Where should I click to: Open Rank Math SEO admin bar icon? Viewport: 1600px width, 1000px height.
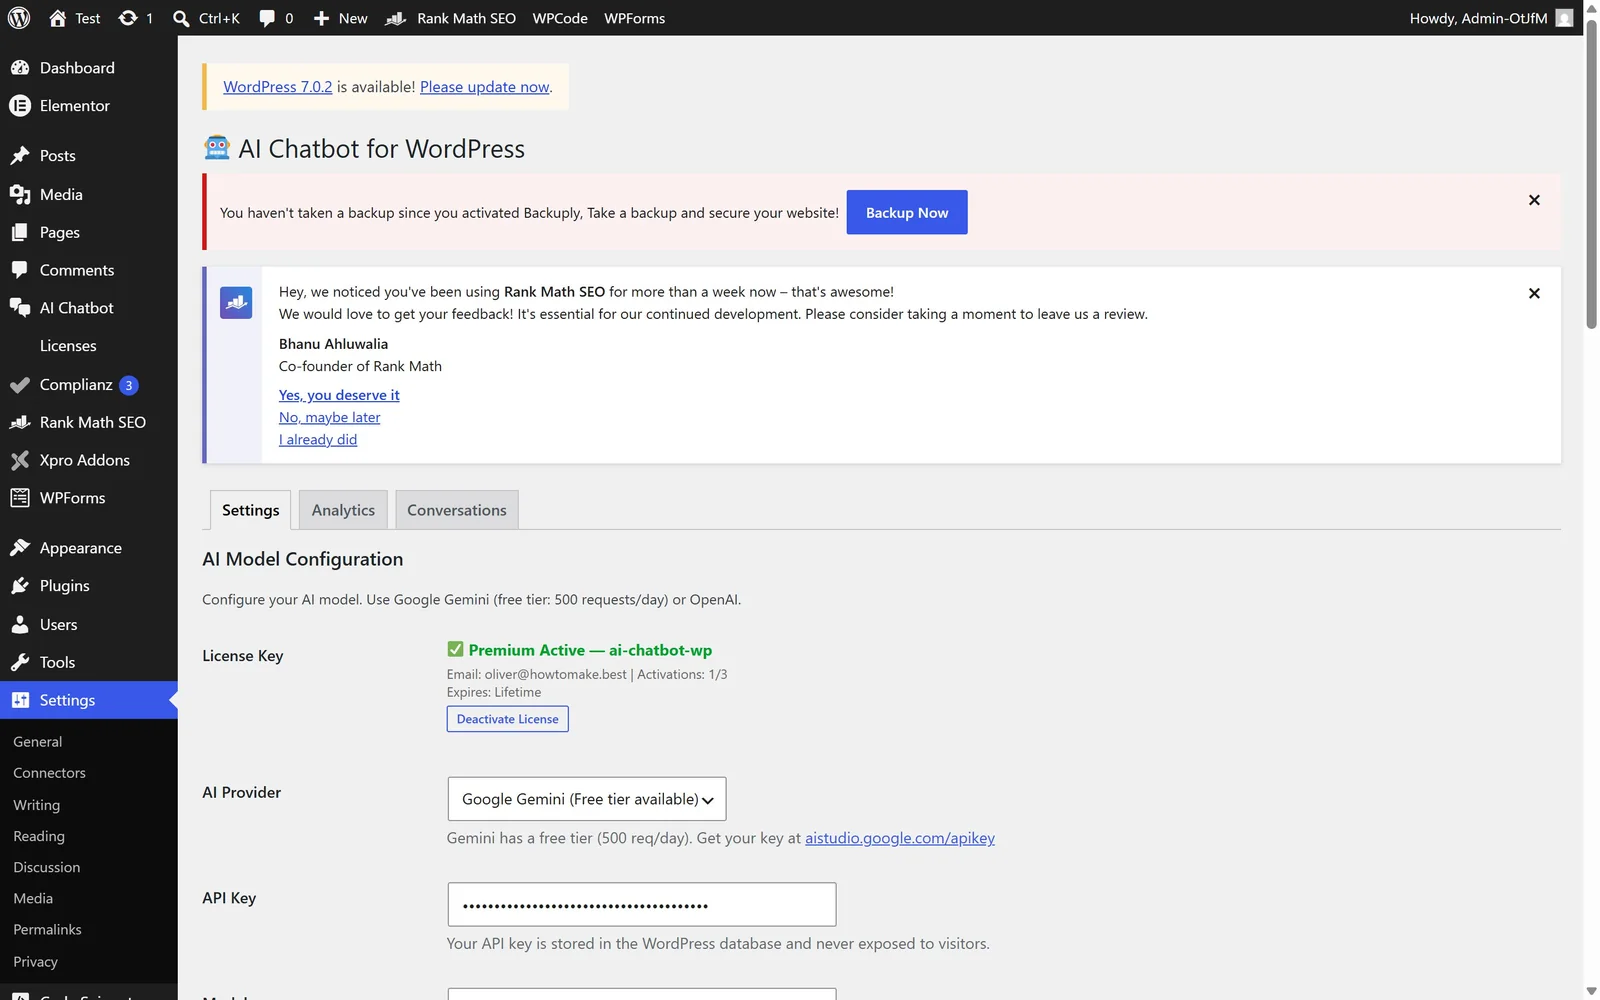point(396,18)
